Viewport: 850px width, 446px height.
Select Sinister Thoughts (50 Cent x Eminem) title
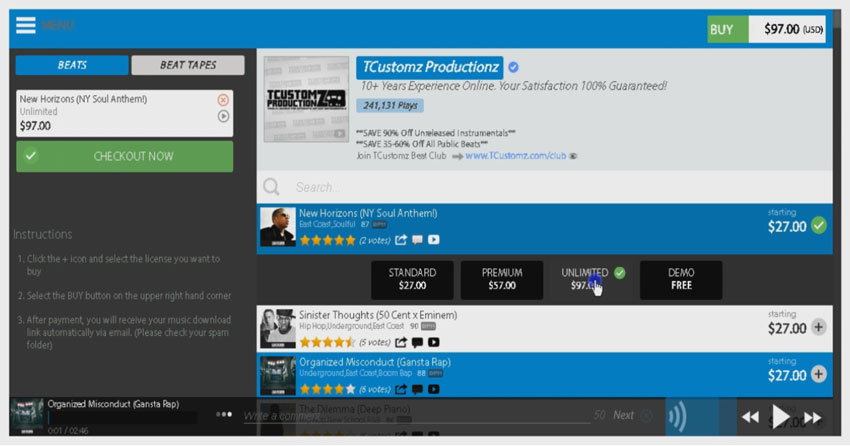click(378, 315)
